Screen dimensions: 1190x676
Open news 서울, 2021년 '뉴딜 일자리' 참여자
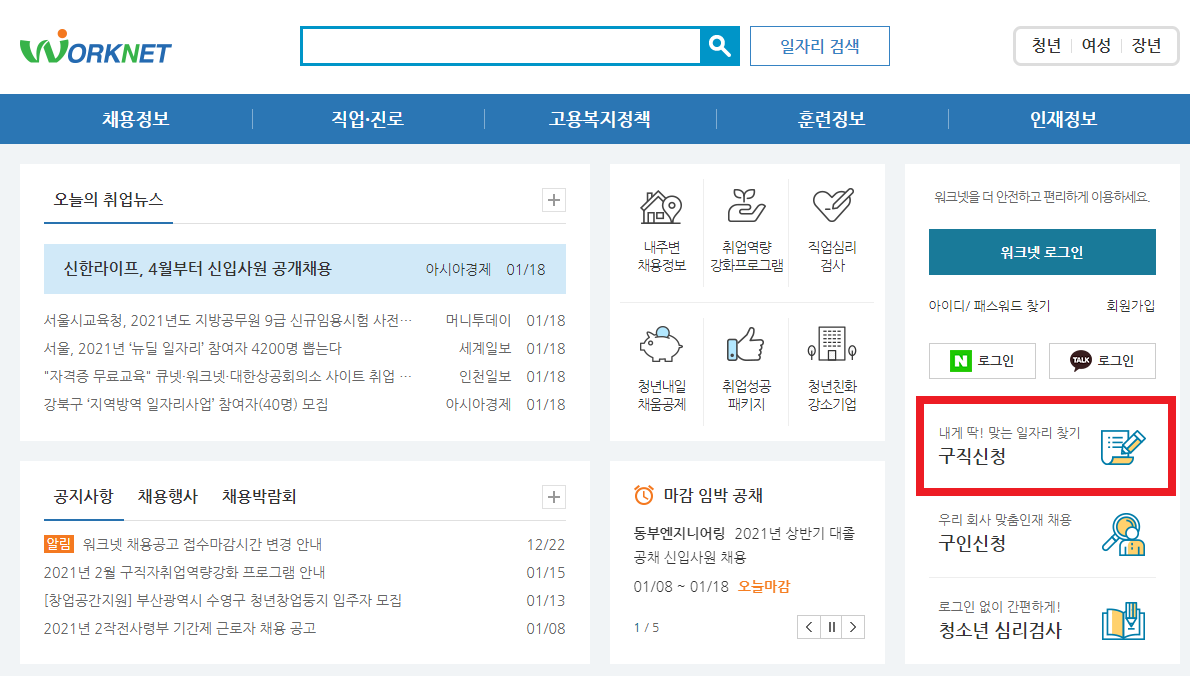coord(193,348)
